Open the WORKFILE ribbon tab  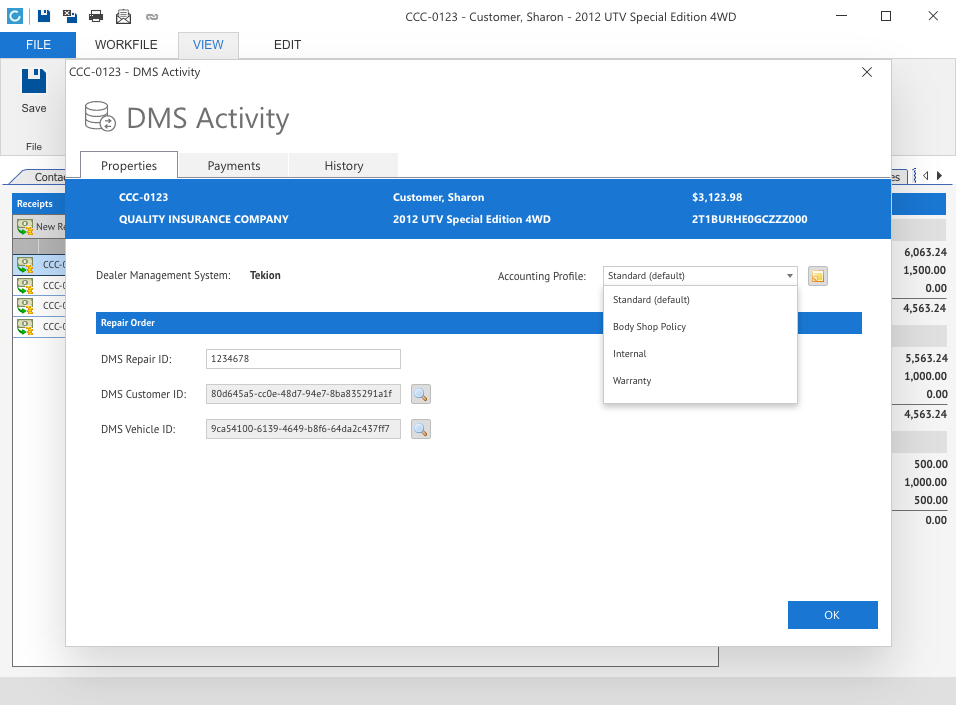click(x=126, y=45)
